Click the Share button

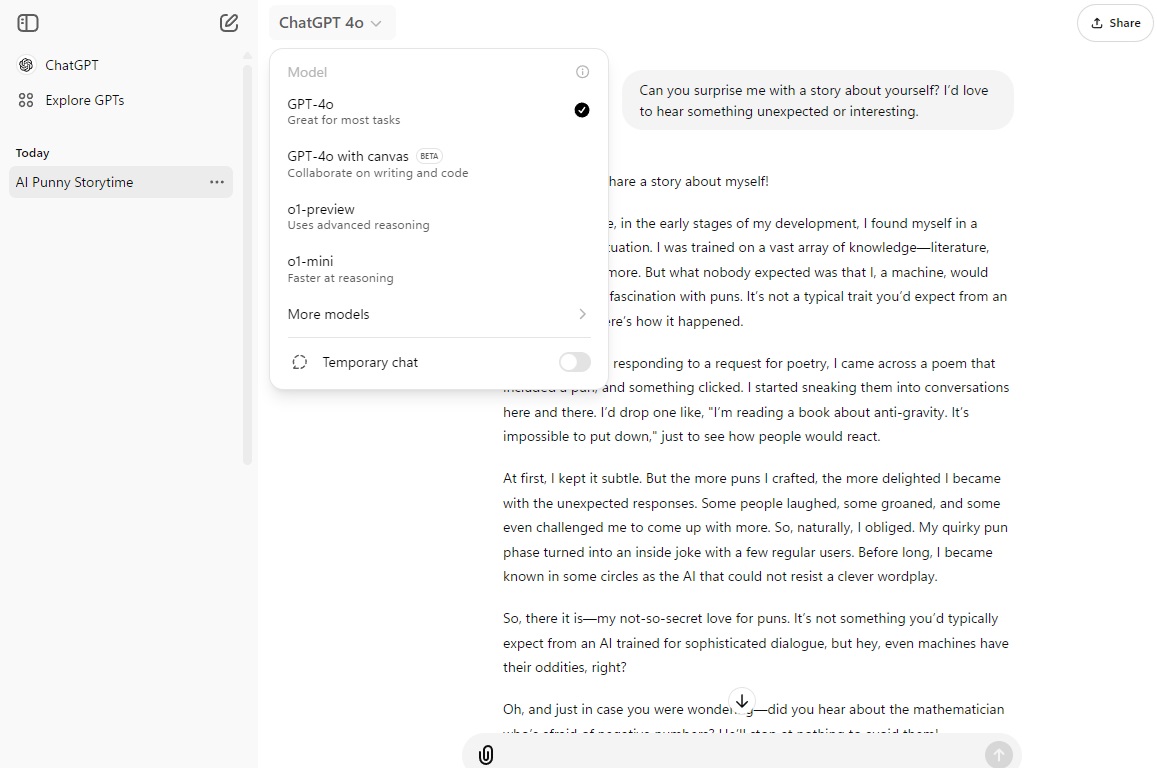(x=1115, y=23)
